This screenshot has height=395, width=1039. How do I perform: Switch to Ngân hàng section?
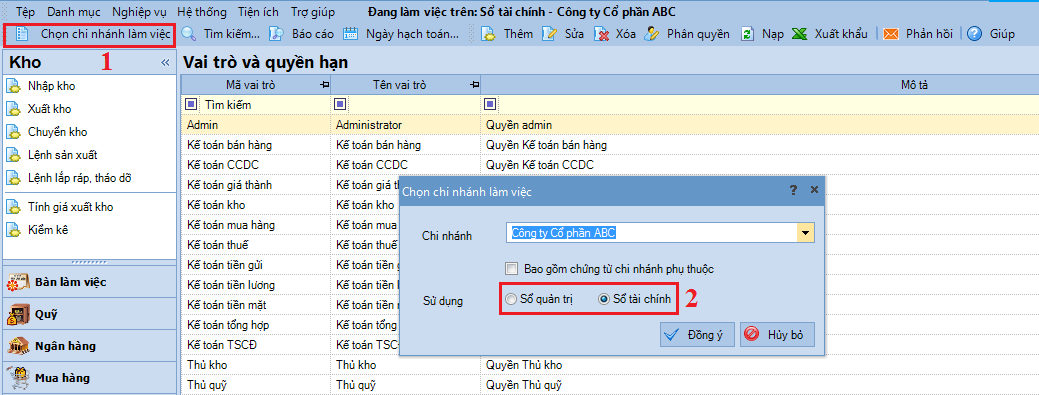pyautogui.click(x=89, y=346)
